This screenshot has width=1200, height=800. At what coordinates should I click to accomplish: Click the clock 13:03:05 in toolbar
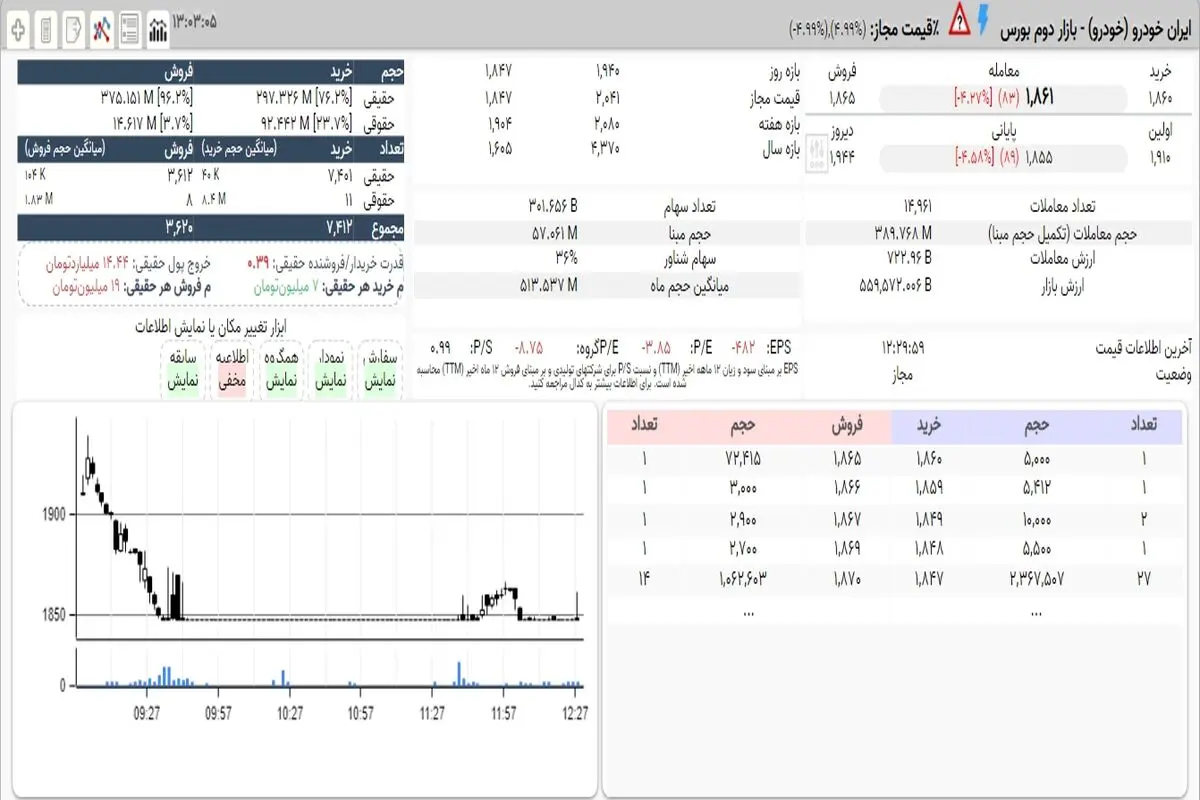(x=195, y=21)
